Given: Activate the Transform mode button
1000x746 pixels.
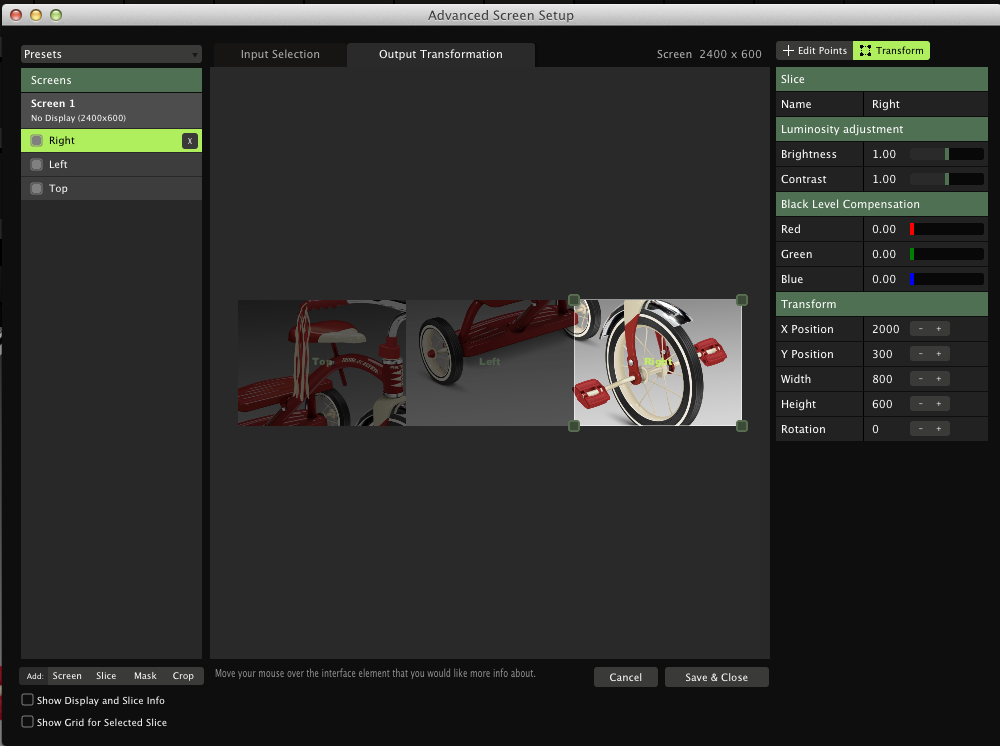Looking at the screenshot, I should [891, 51].
